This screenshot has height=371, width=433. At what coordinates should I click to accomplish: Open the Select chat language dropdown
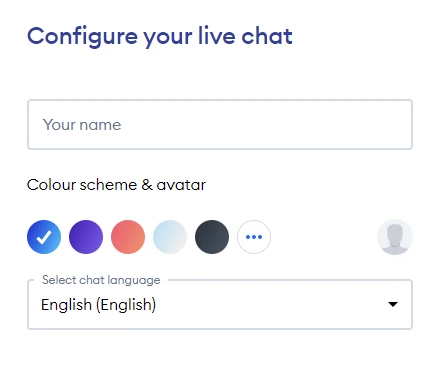pos(220,304)
